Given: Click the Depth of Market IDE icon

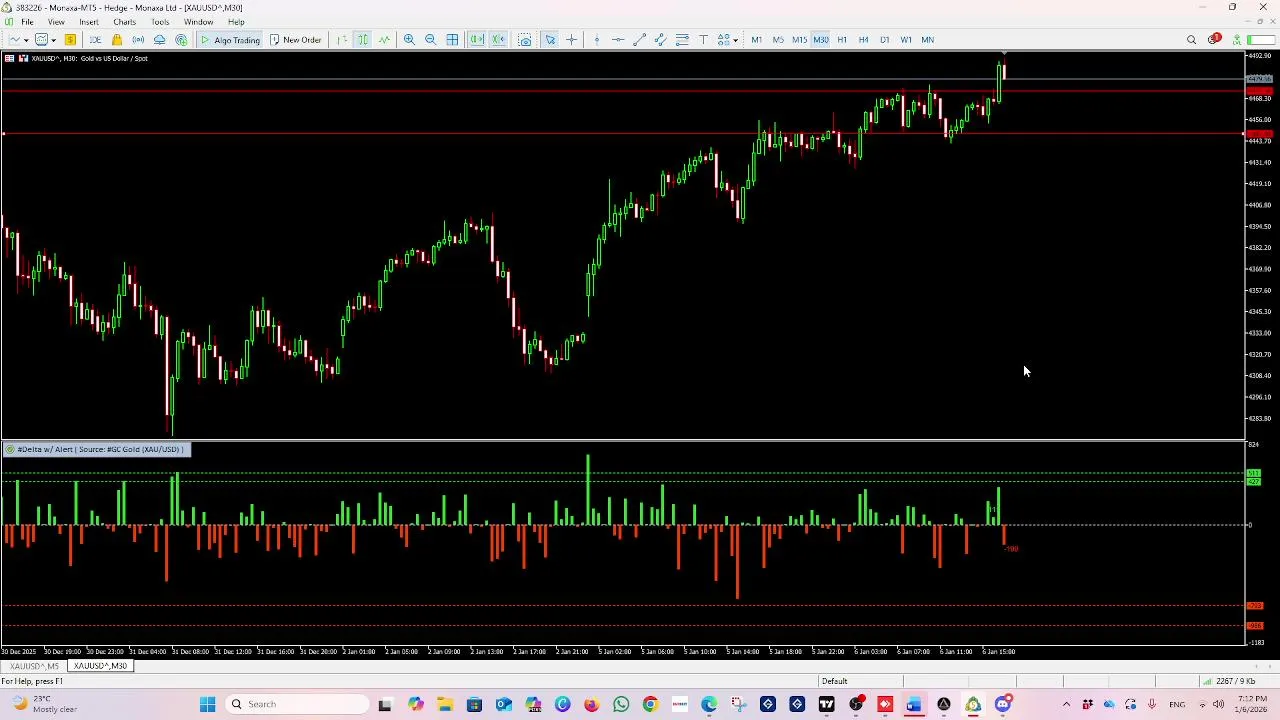Looking at the screenshot, I should pos(95,40).
